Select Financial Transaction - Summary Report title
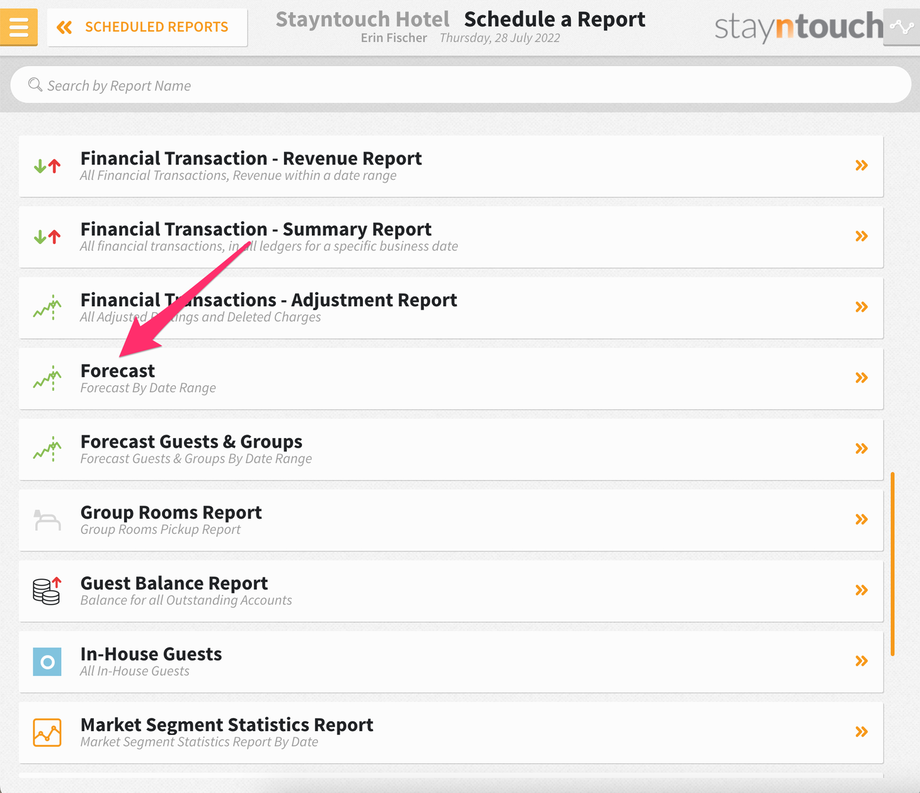 [x=256, y=229]
